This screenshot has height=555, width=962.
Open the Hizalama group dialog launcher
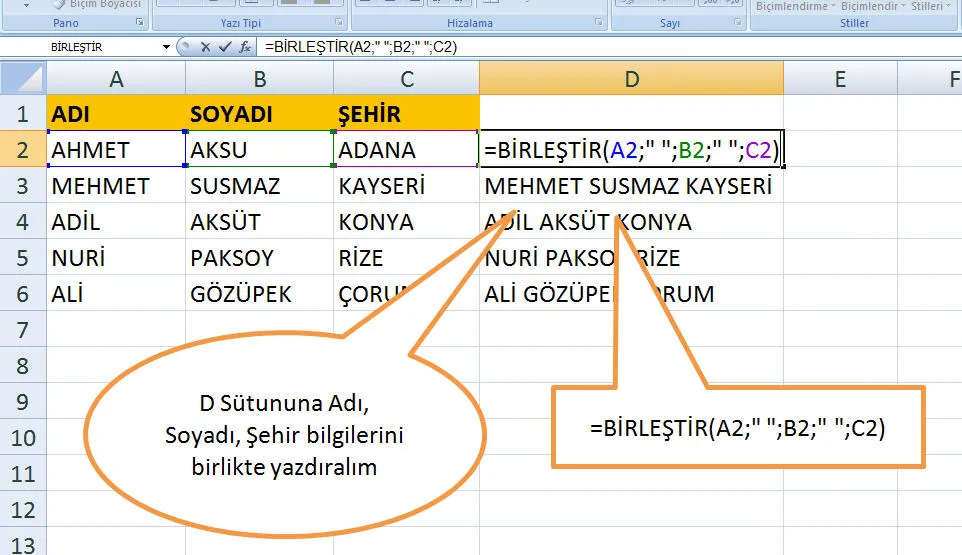(x=599, y=23)
